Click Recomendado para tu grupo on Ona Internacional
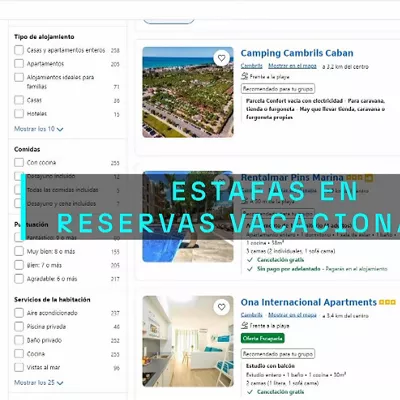Image resolution: width=400 pixels, height=400 pixels. coord(278,354)
